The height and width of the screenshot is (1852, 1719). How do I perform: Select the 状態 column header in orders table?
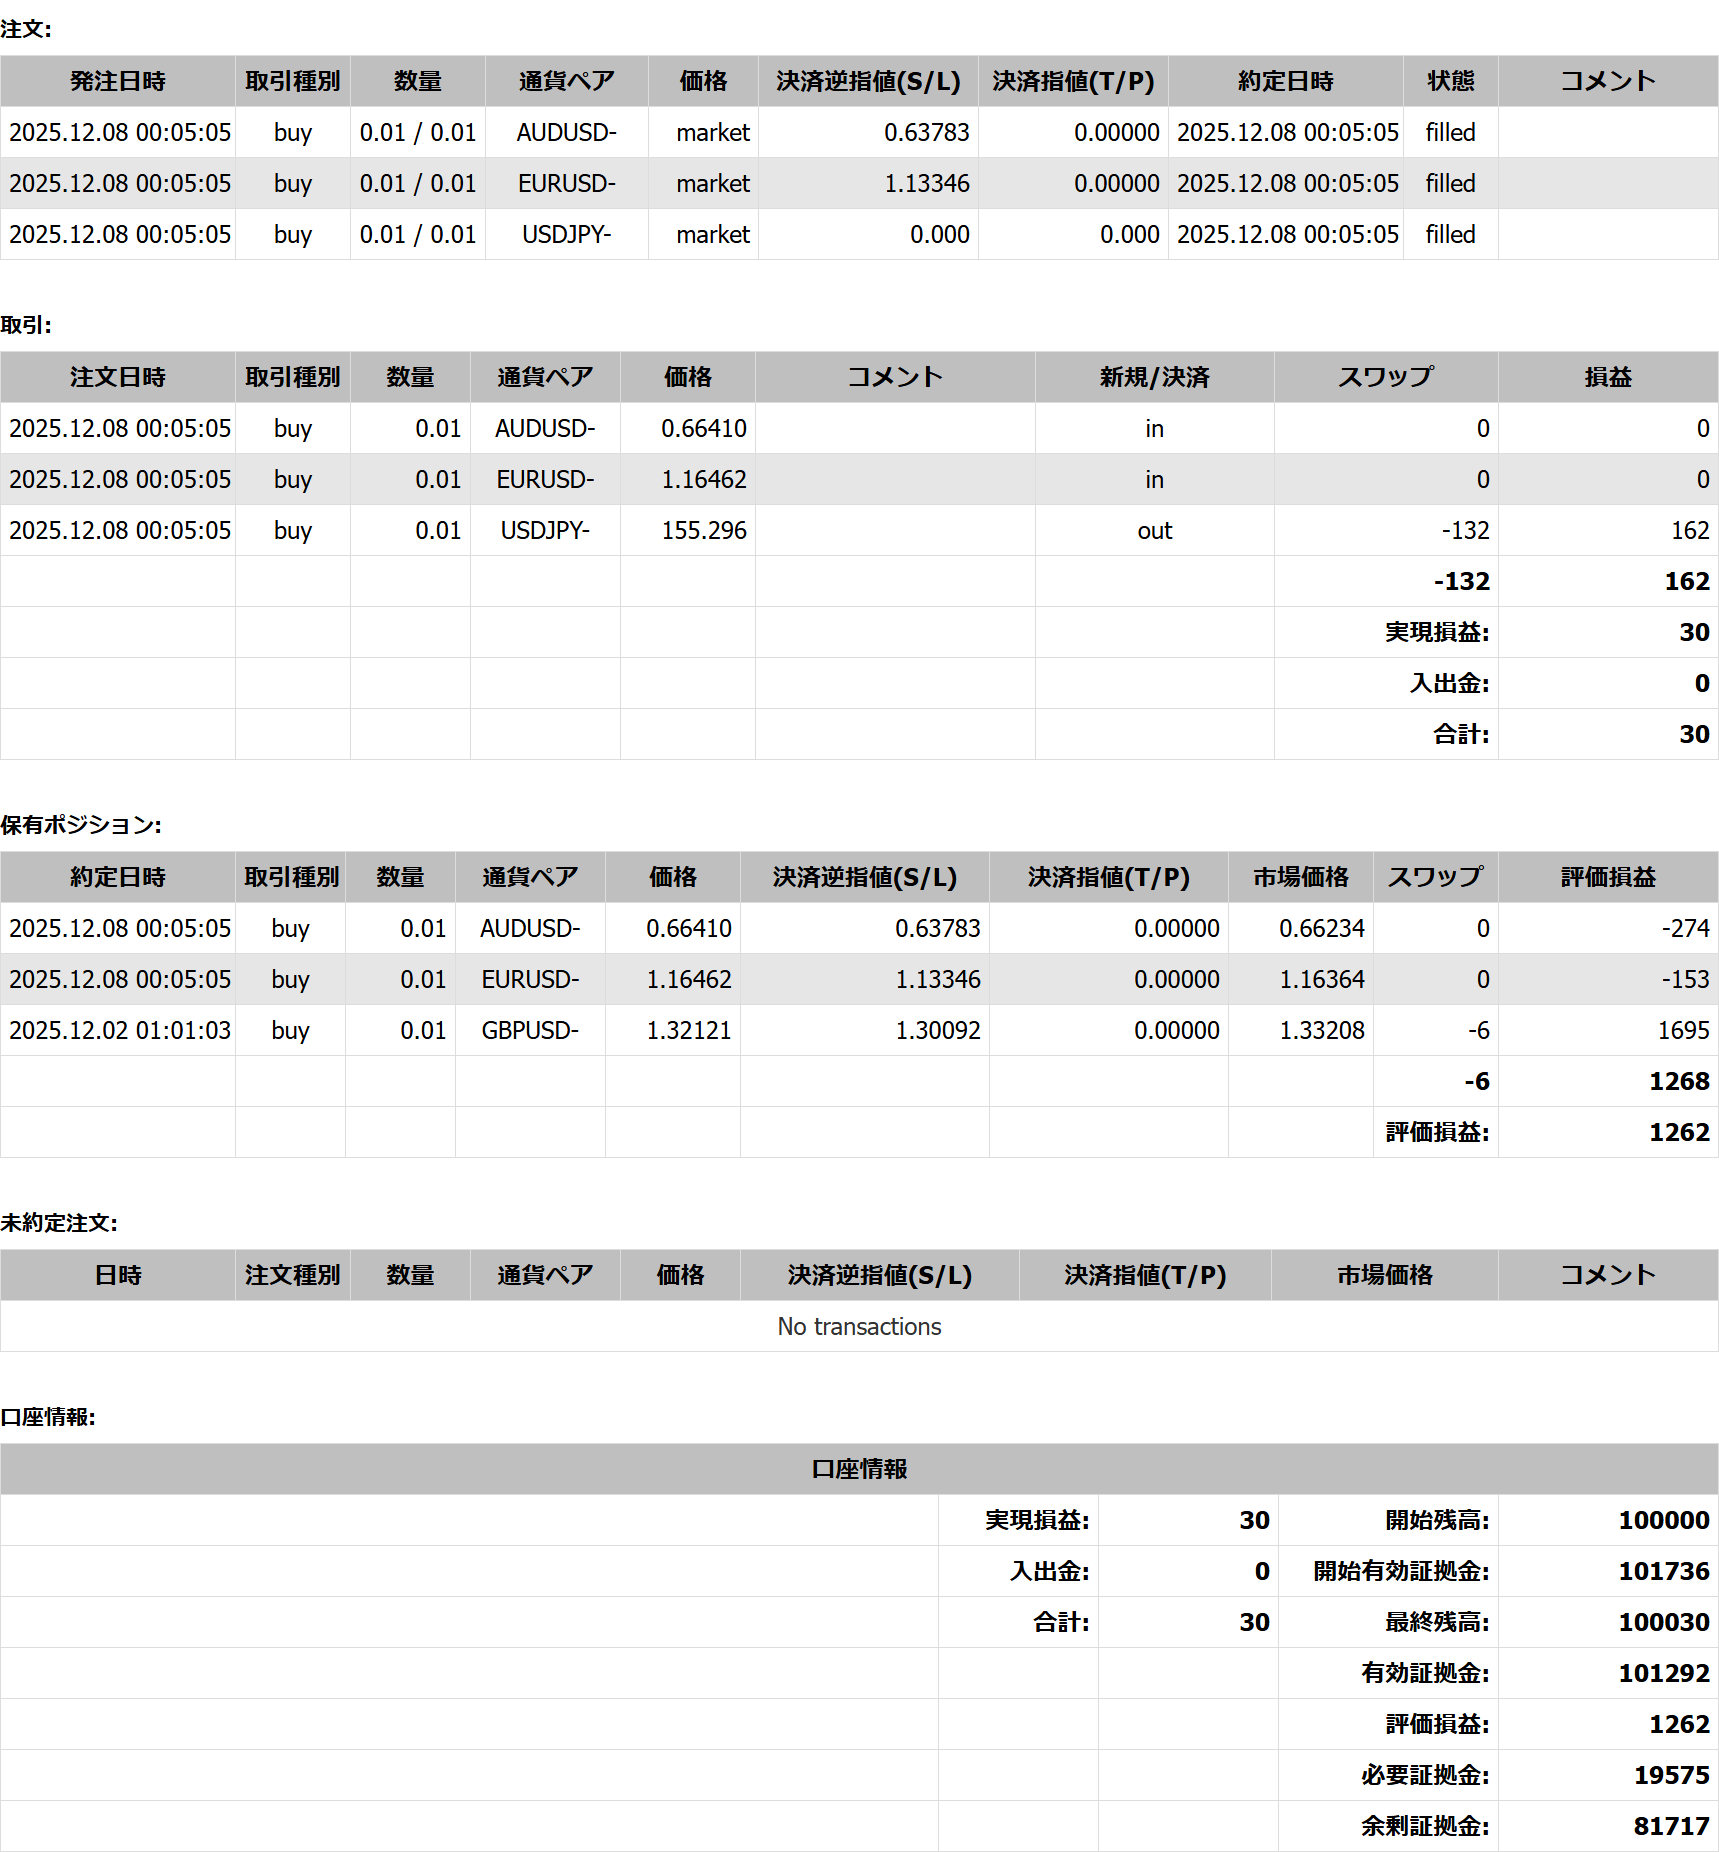coord(1450,81)
